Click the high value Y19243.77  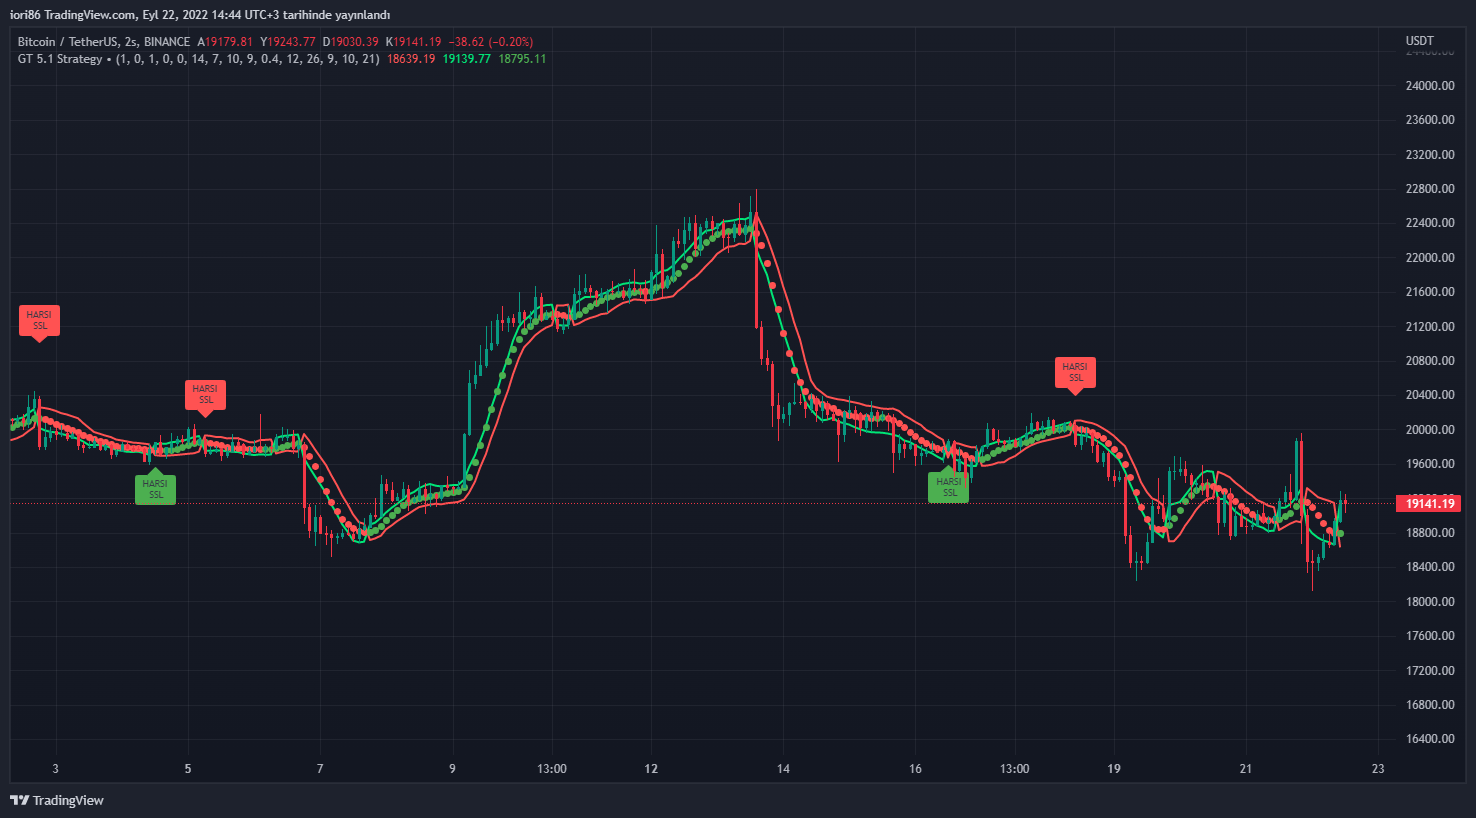point(288,42)
